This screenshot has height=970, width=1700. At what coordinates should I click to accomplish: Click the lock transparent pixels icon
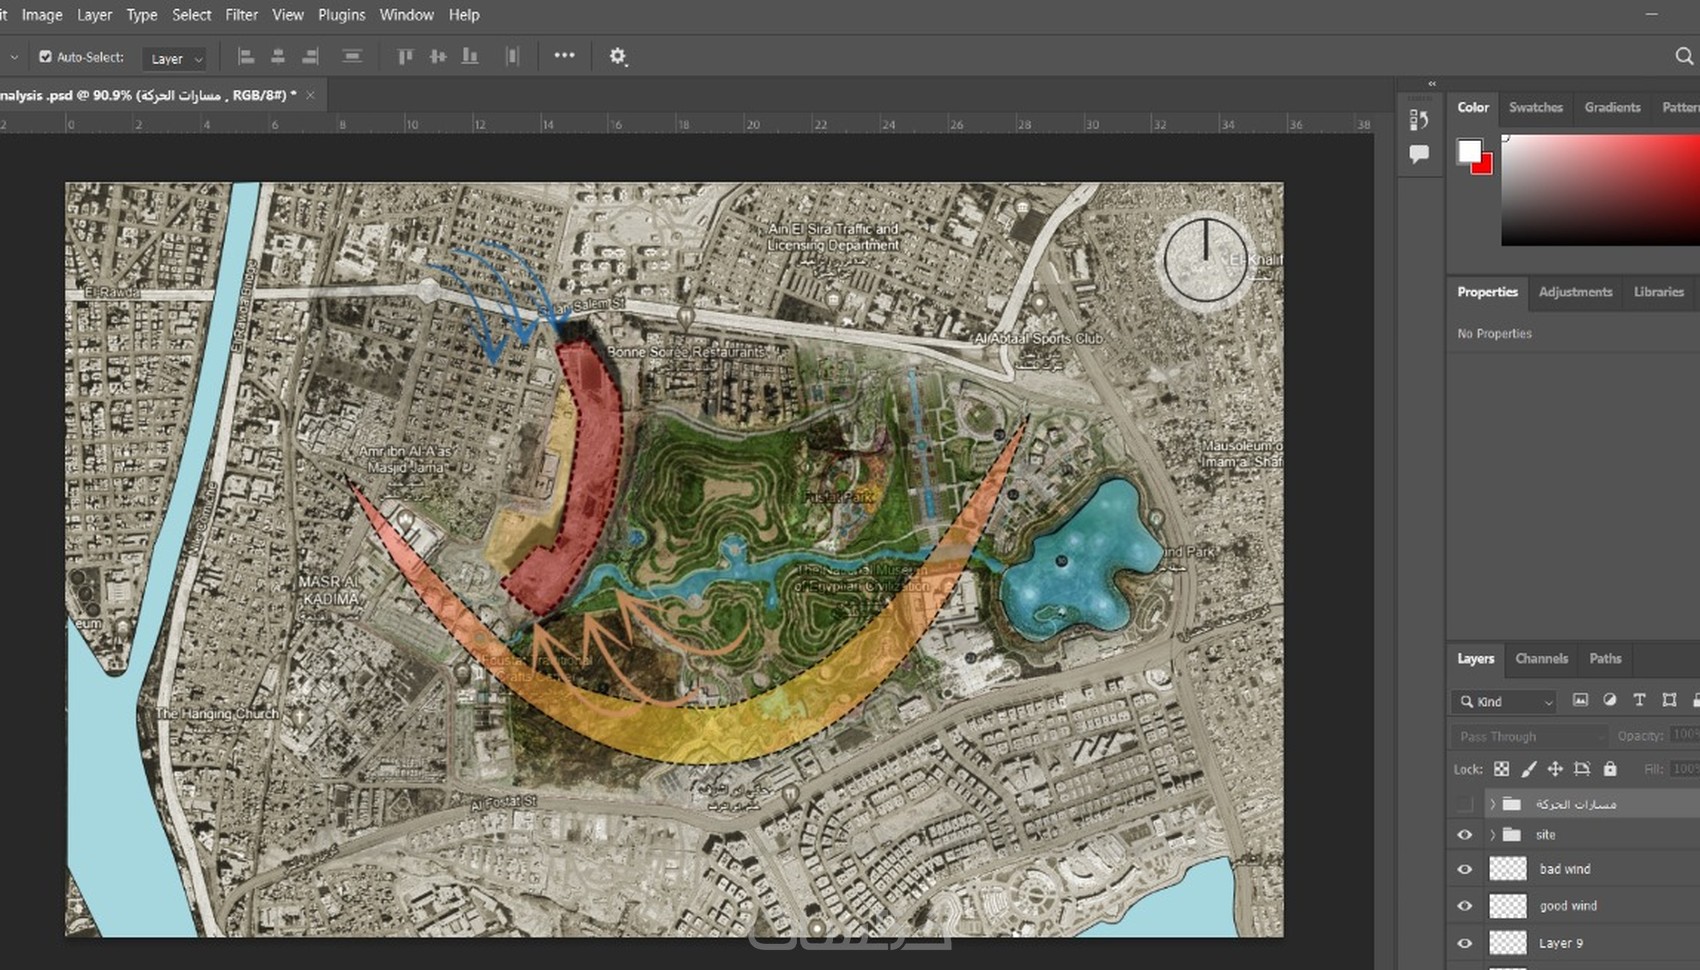[x=1501, y=769]
